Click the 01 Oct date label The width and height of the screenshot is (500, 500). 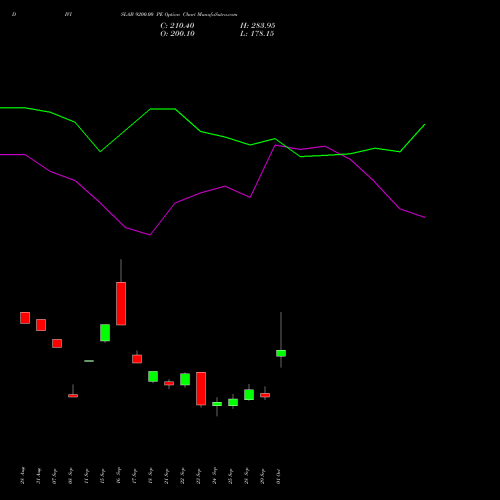click(x=278, y=476)
